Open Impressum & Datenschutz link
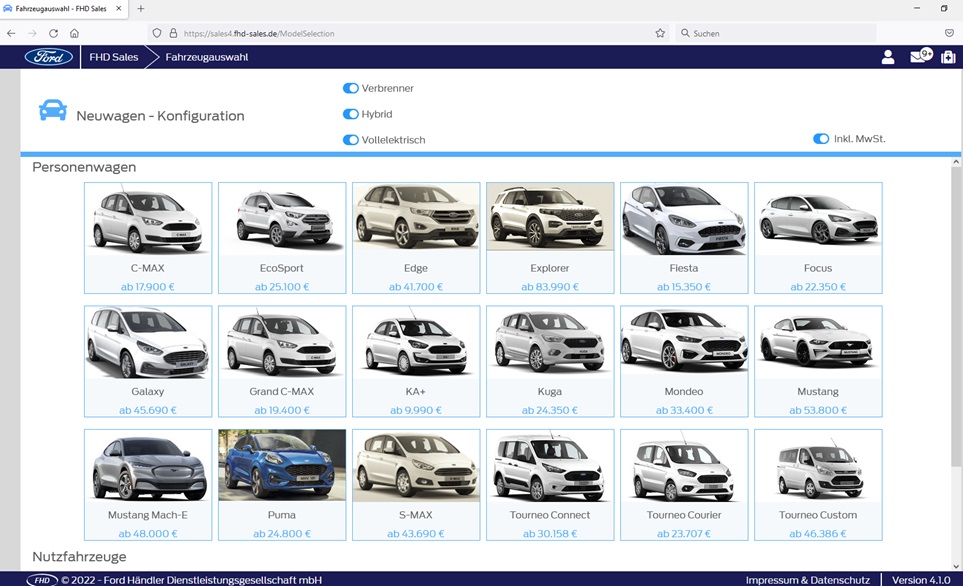Screen dimensions: 963x586 click(808, 580)
